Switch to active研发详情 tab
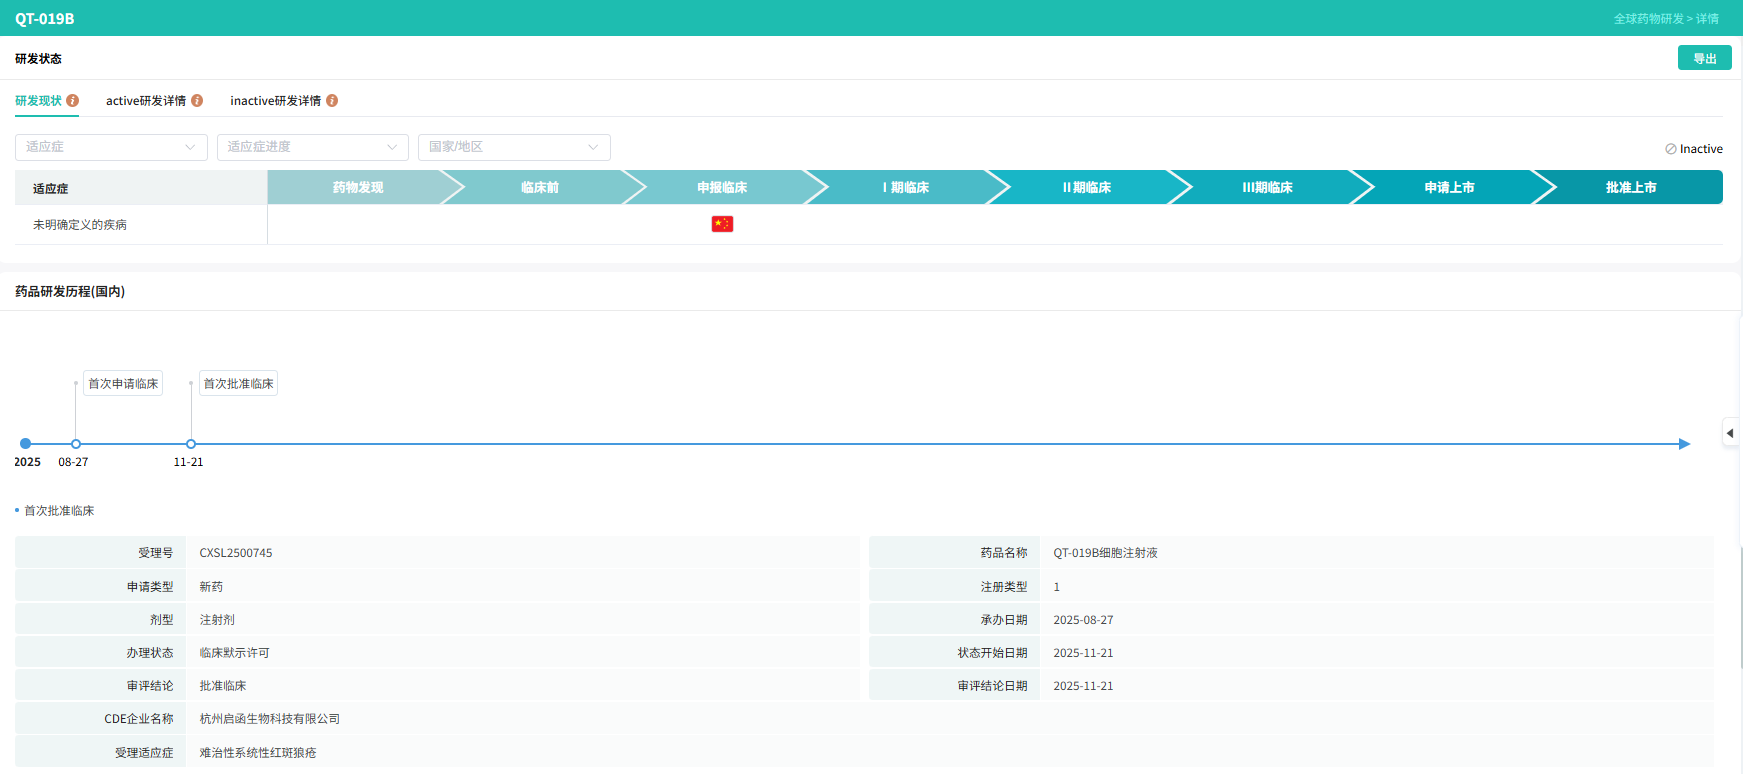The image size is (1743, 774). click(146, 101)
